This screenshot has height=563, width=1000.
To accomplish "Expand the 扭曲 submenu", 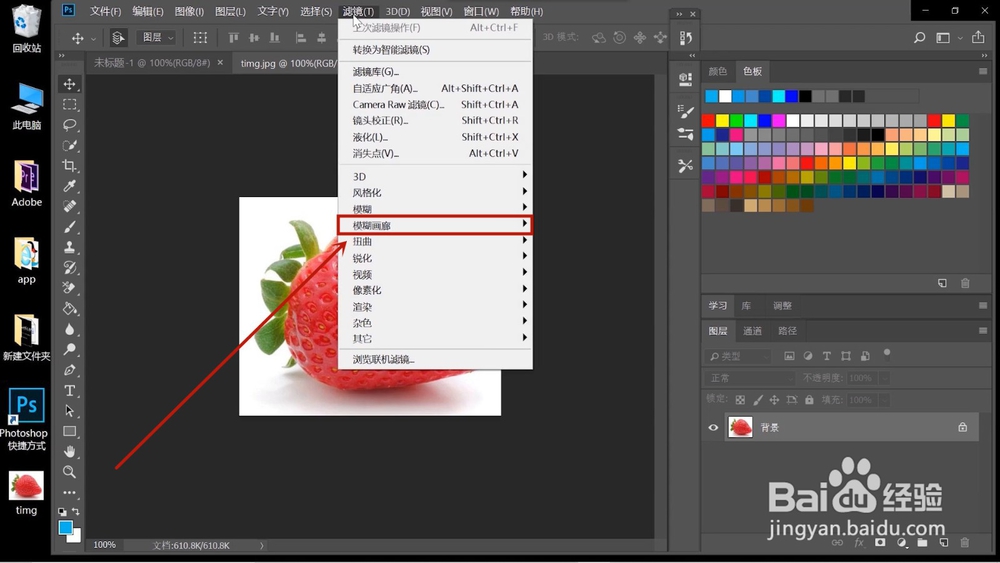I will point(435,242).
